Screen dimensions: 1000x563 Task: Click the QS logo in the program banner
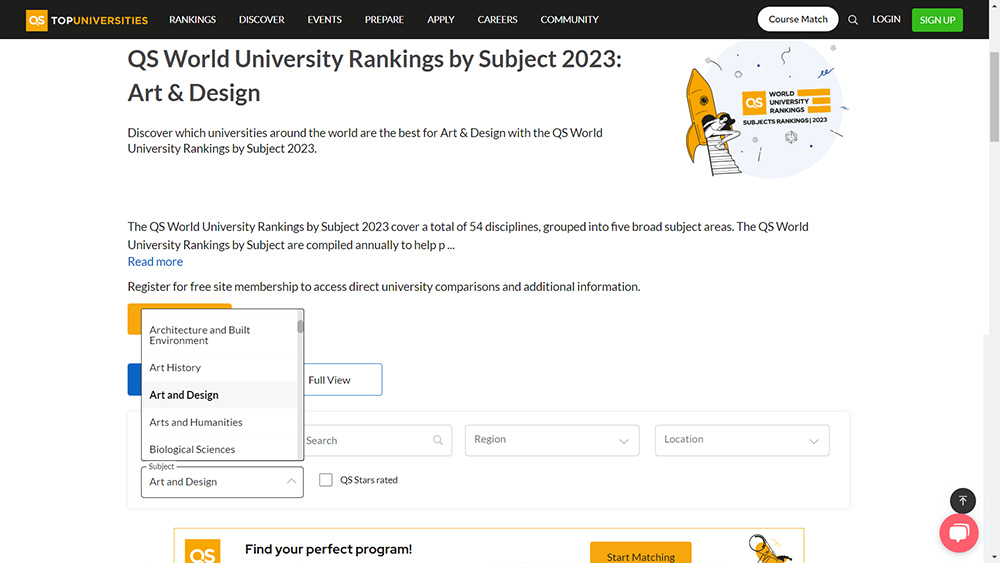click(x=202, y=552)
